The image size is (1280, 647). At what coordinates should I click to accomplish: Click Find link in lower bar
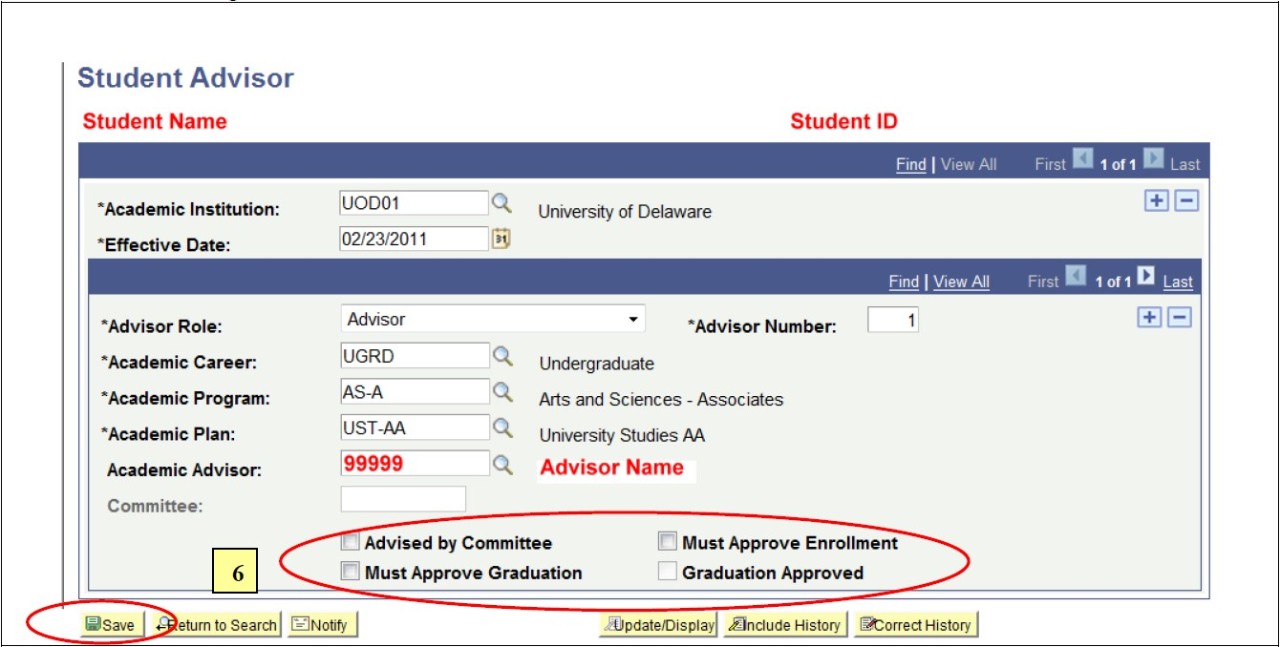[903, 282]
